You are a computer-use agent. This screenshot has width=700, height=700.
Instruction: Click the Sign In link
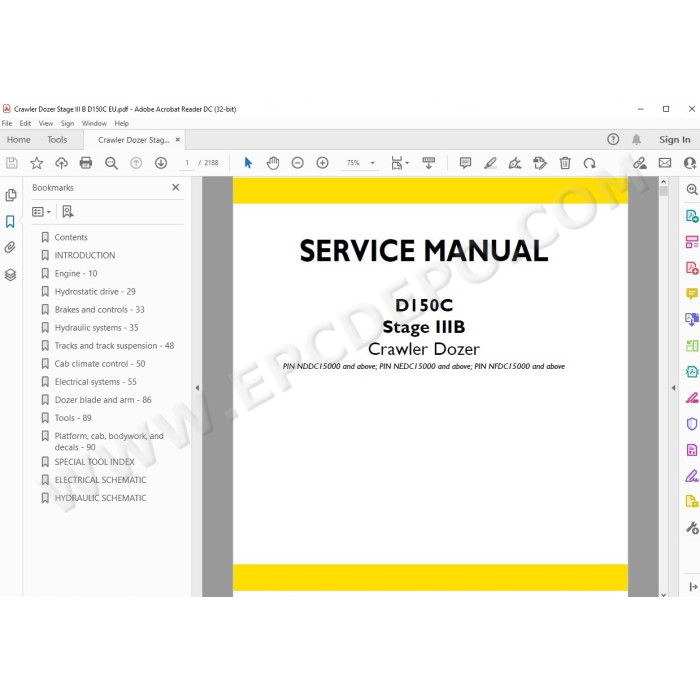[x=675, y=140]
